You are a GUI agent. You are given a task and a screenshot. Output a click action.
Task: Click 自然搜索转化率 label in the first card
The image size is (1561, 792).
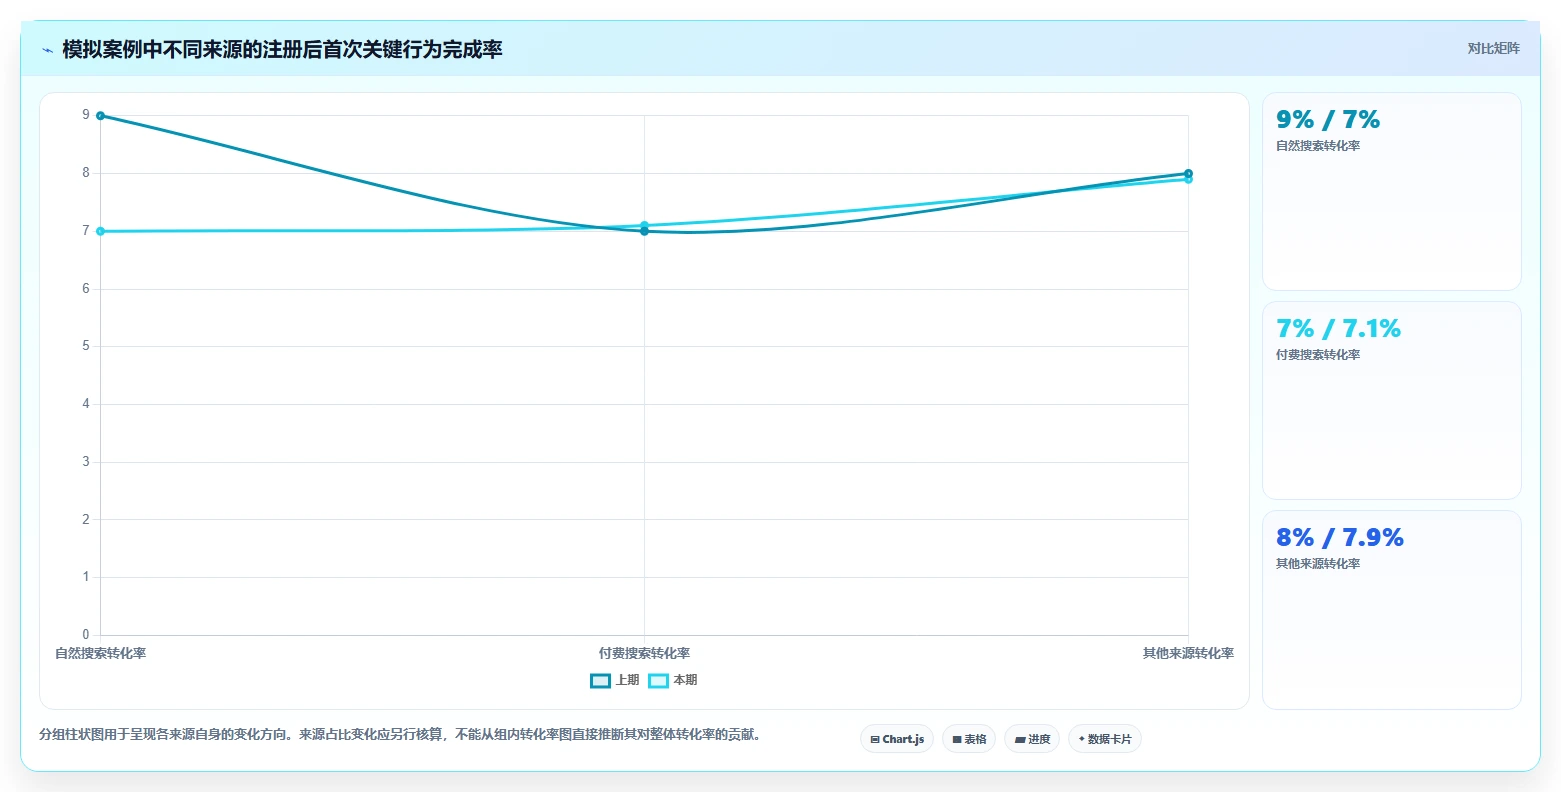tap(1318, 146)
